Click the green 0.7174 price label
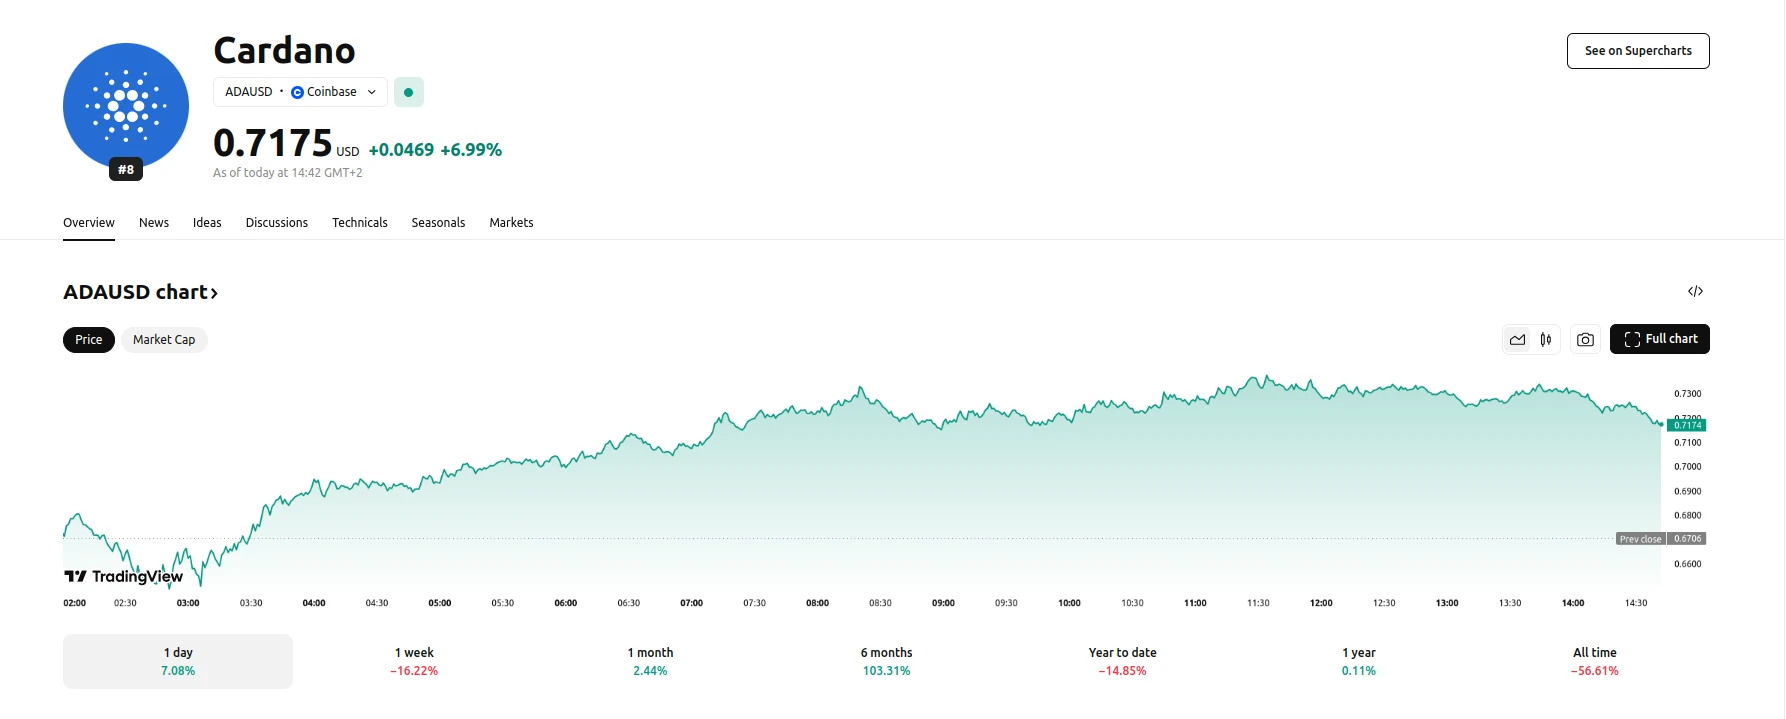Image resolution: width=1786 pixels, height=719 pixels. [x=1687, y=425]
